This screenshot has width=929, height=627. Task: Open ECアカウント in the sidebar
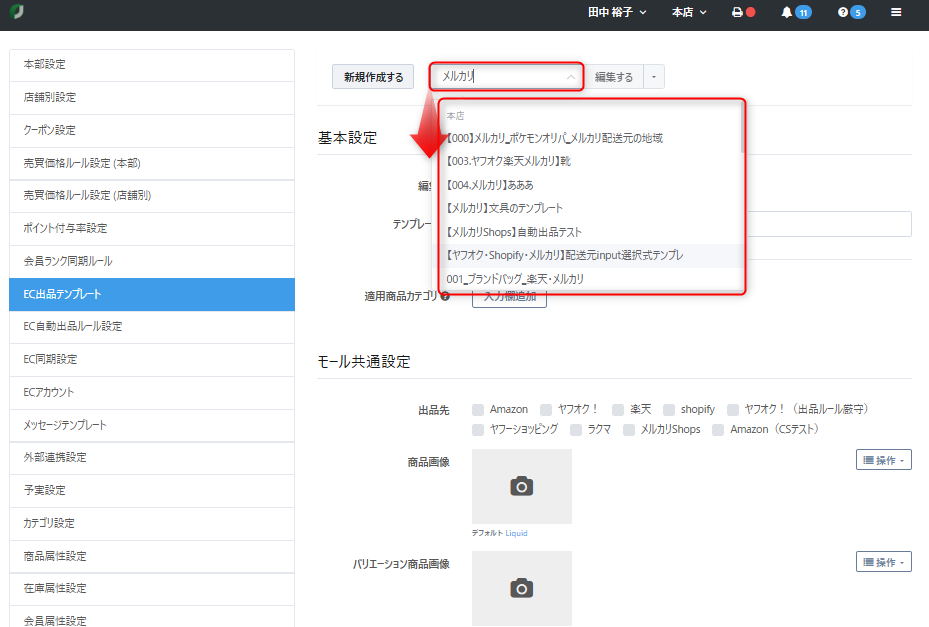pos(152,392)
